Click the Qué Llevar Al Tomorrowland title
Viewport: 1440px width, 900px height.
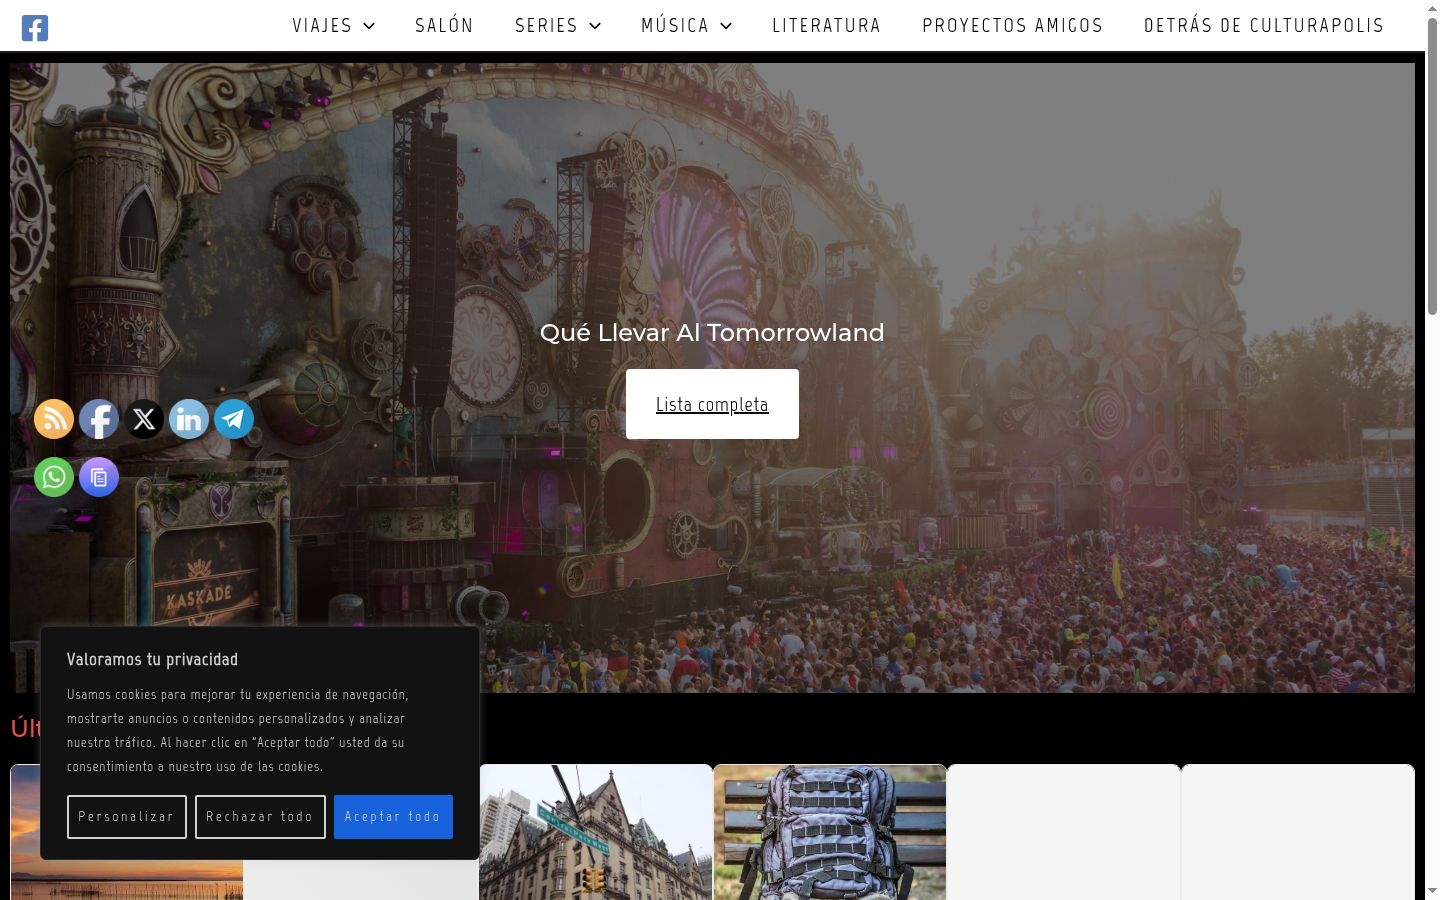712,333
